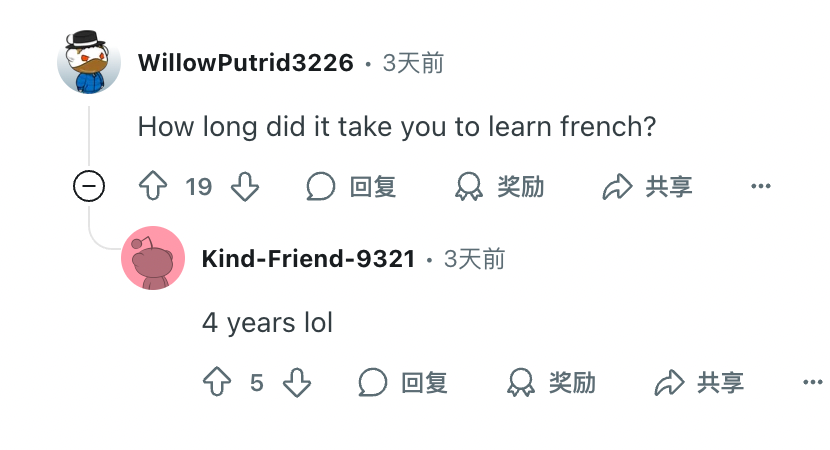Upvote WillowPutrid3226's comment
This screenshot has width=830, height=450.
pos(153,186)
